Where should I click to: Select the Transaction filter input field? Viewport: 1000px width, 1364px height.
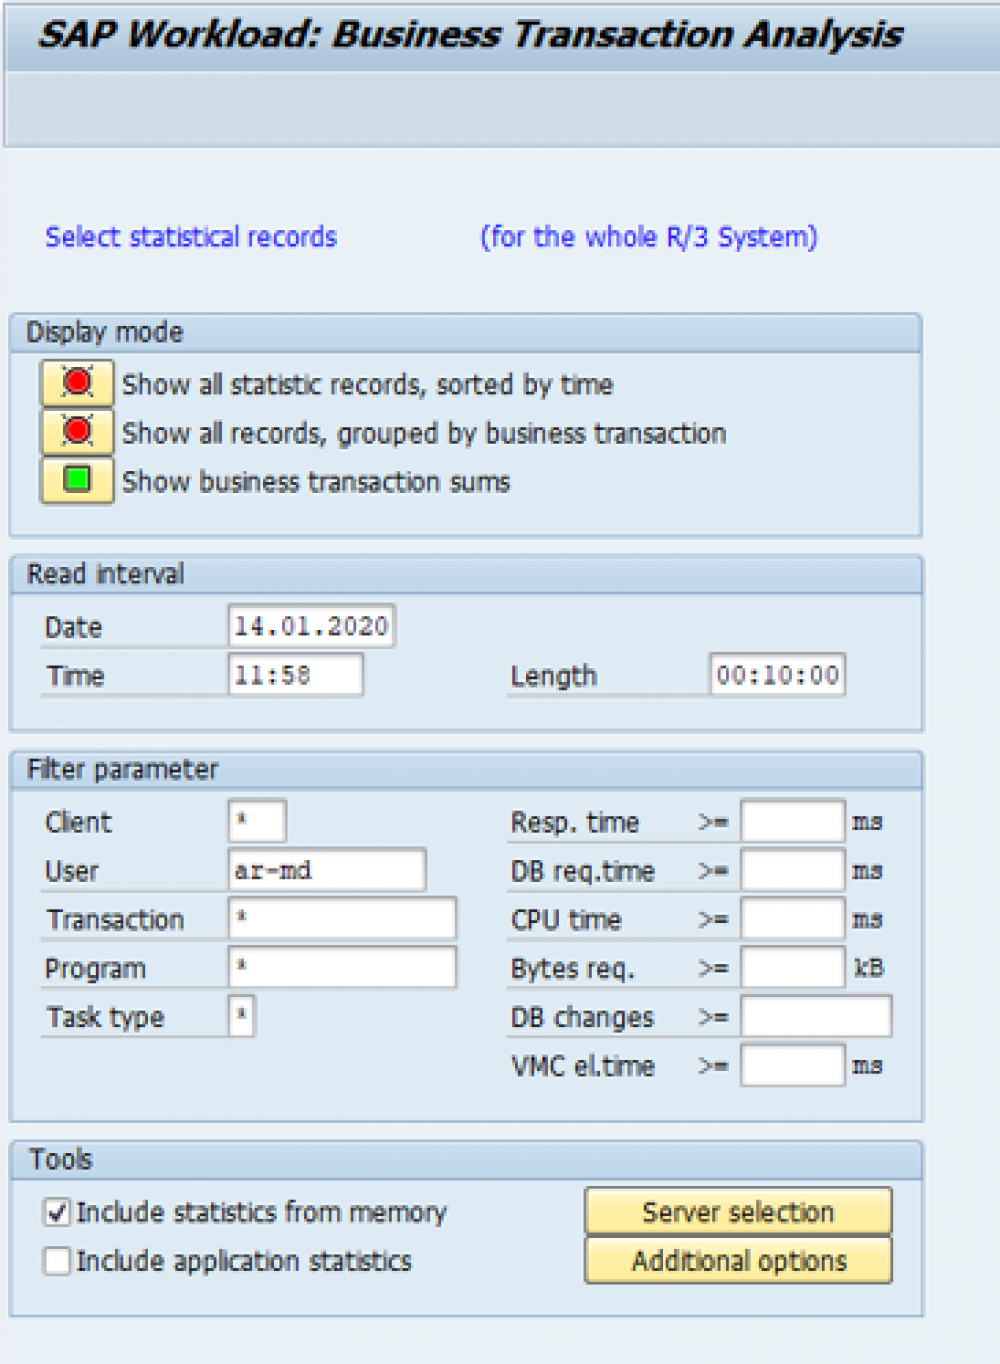coord(342,918)
